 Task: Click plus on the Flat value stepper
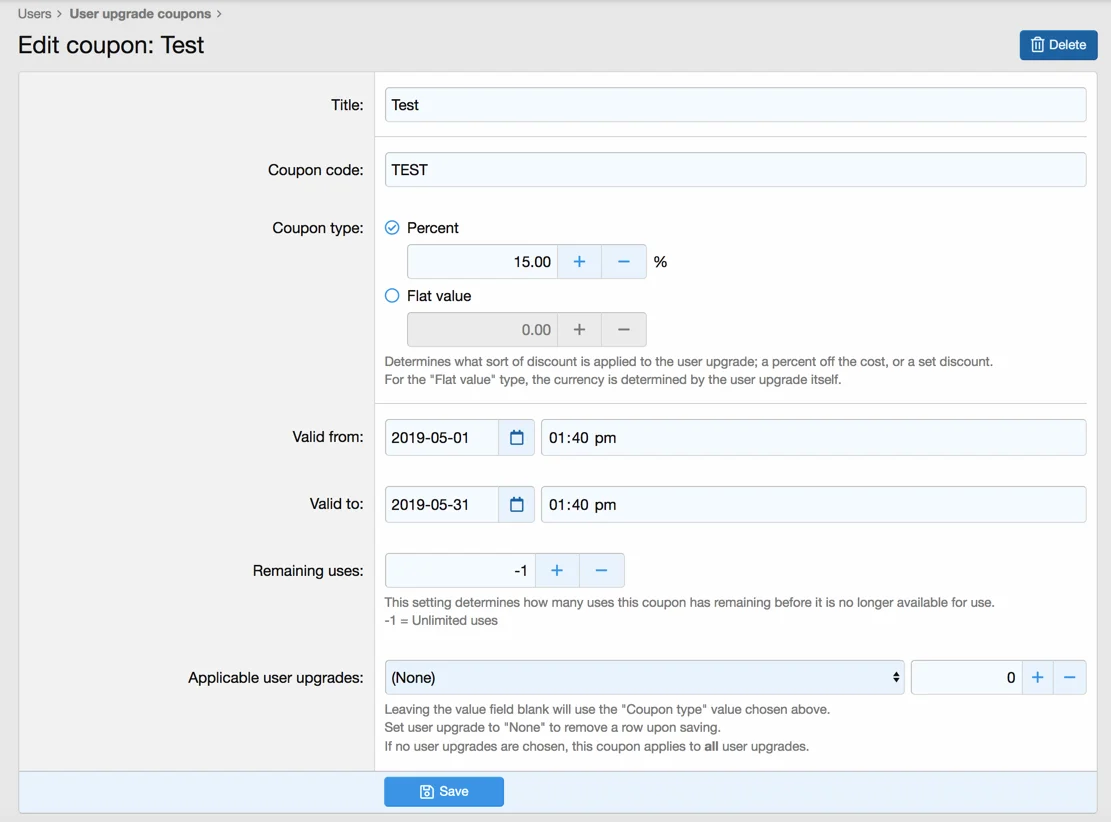click(x=579, y=330)
